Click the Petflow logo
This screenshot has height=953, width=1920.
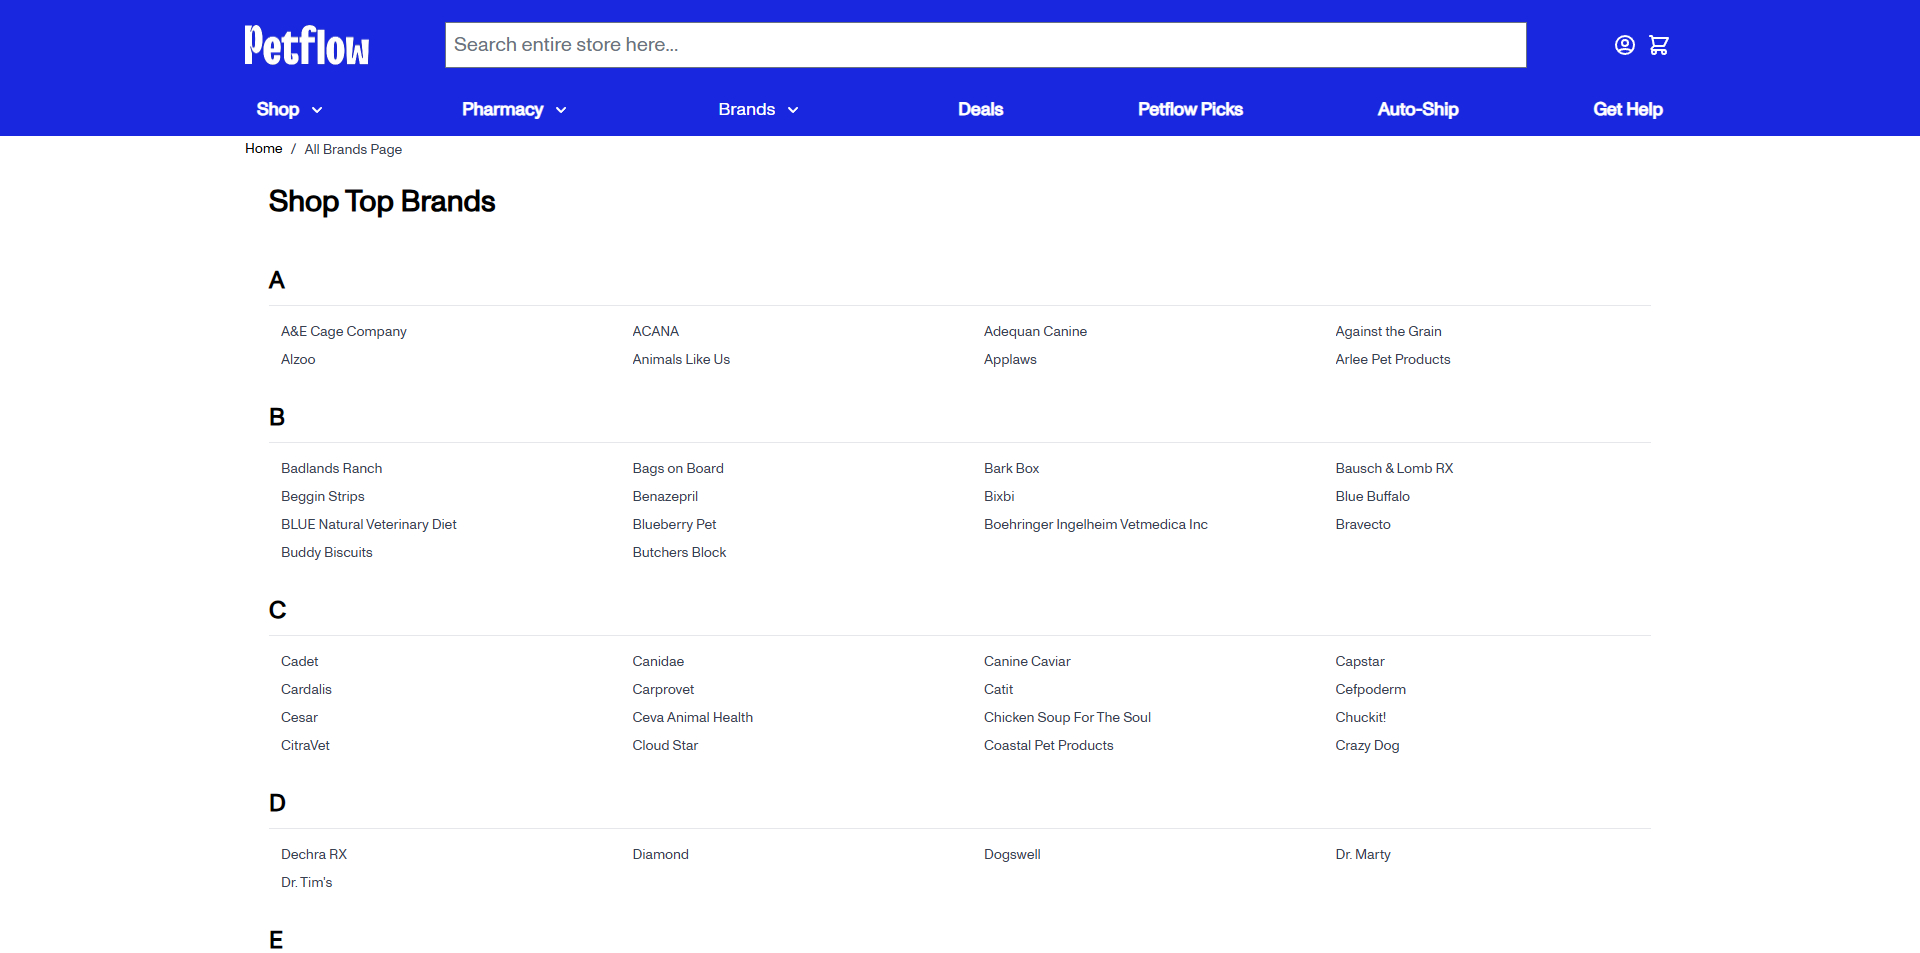(x=306, y=46)
